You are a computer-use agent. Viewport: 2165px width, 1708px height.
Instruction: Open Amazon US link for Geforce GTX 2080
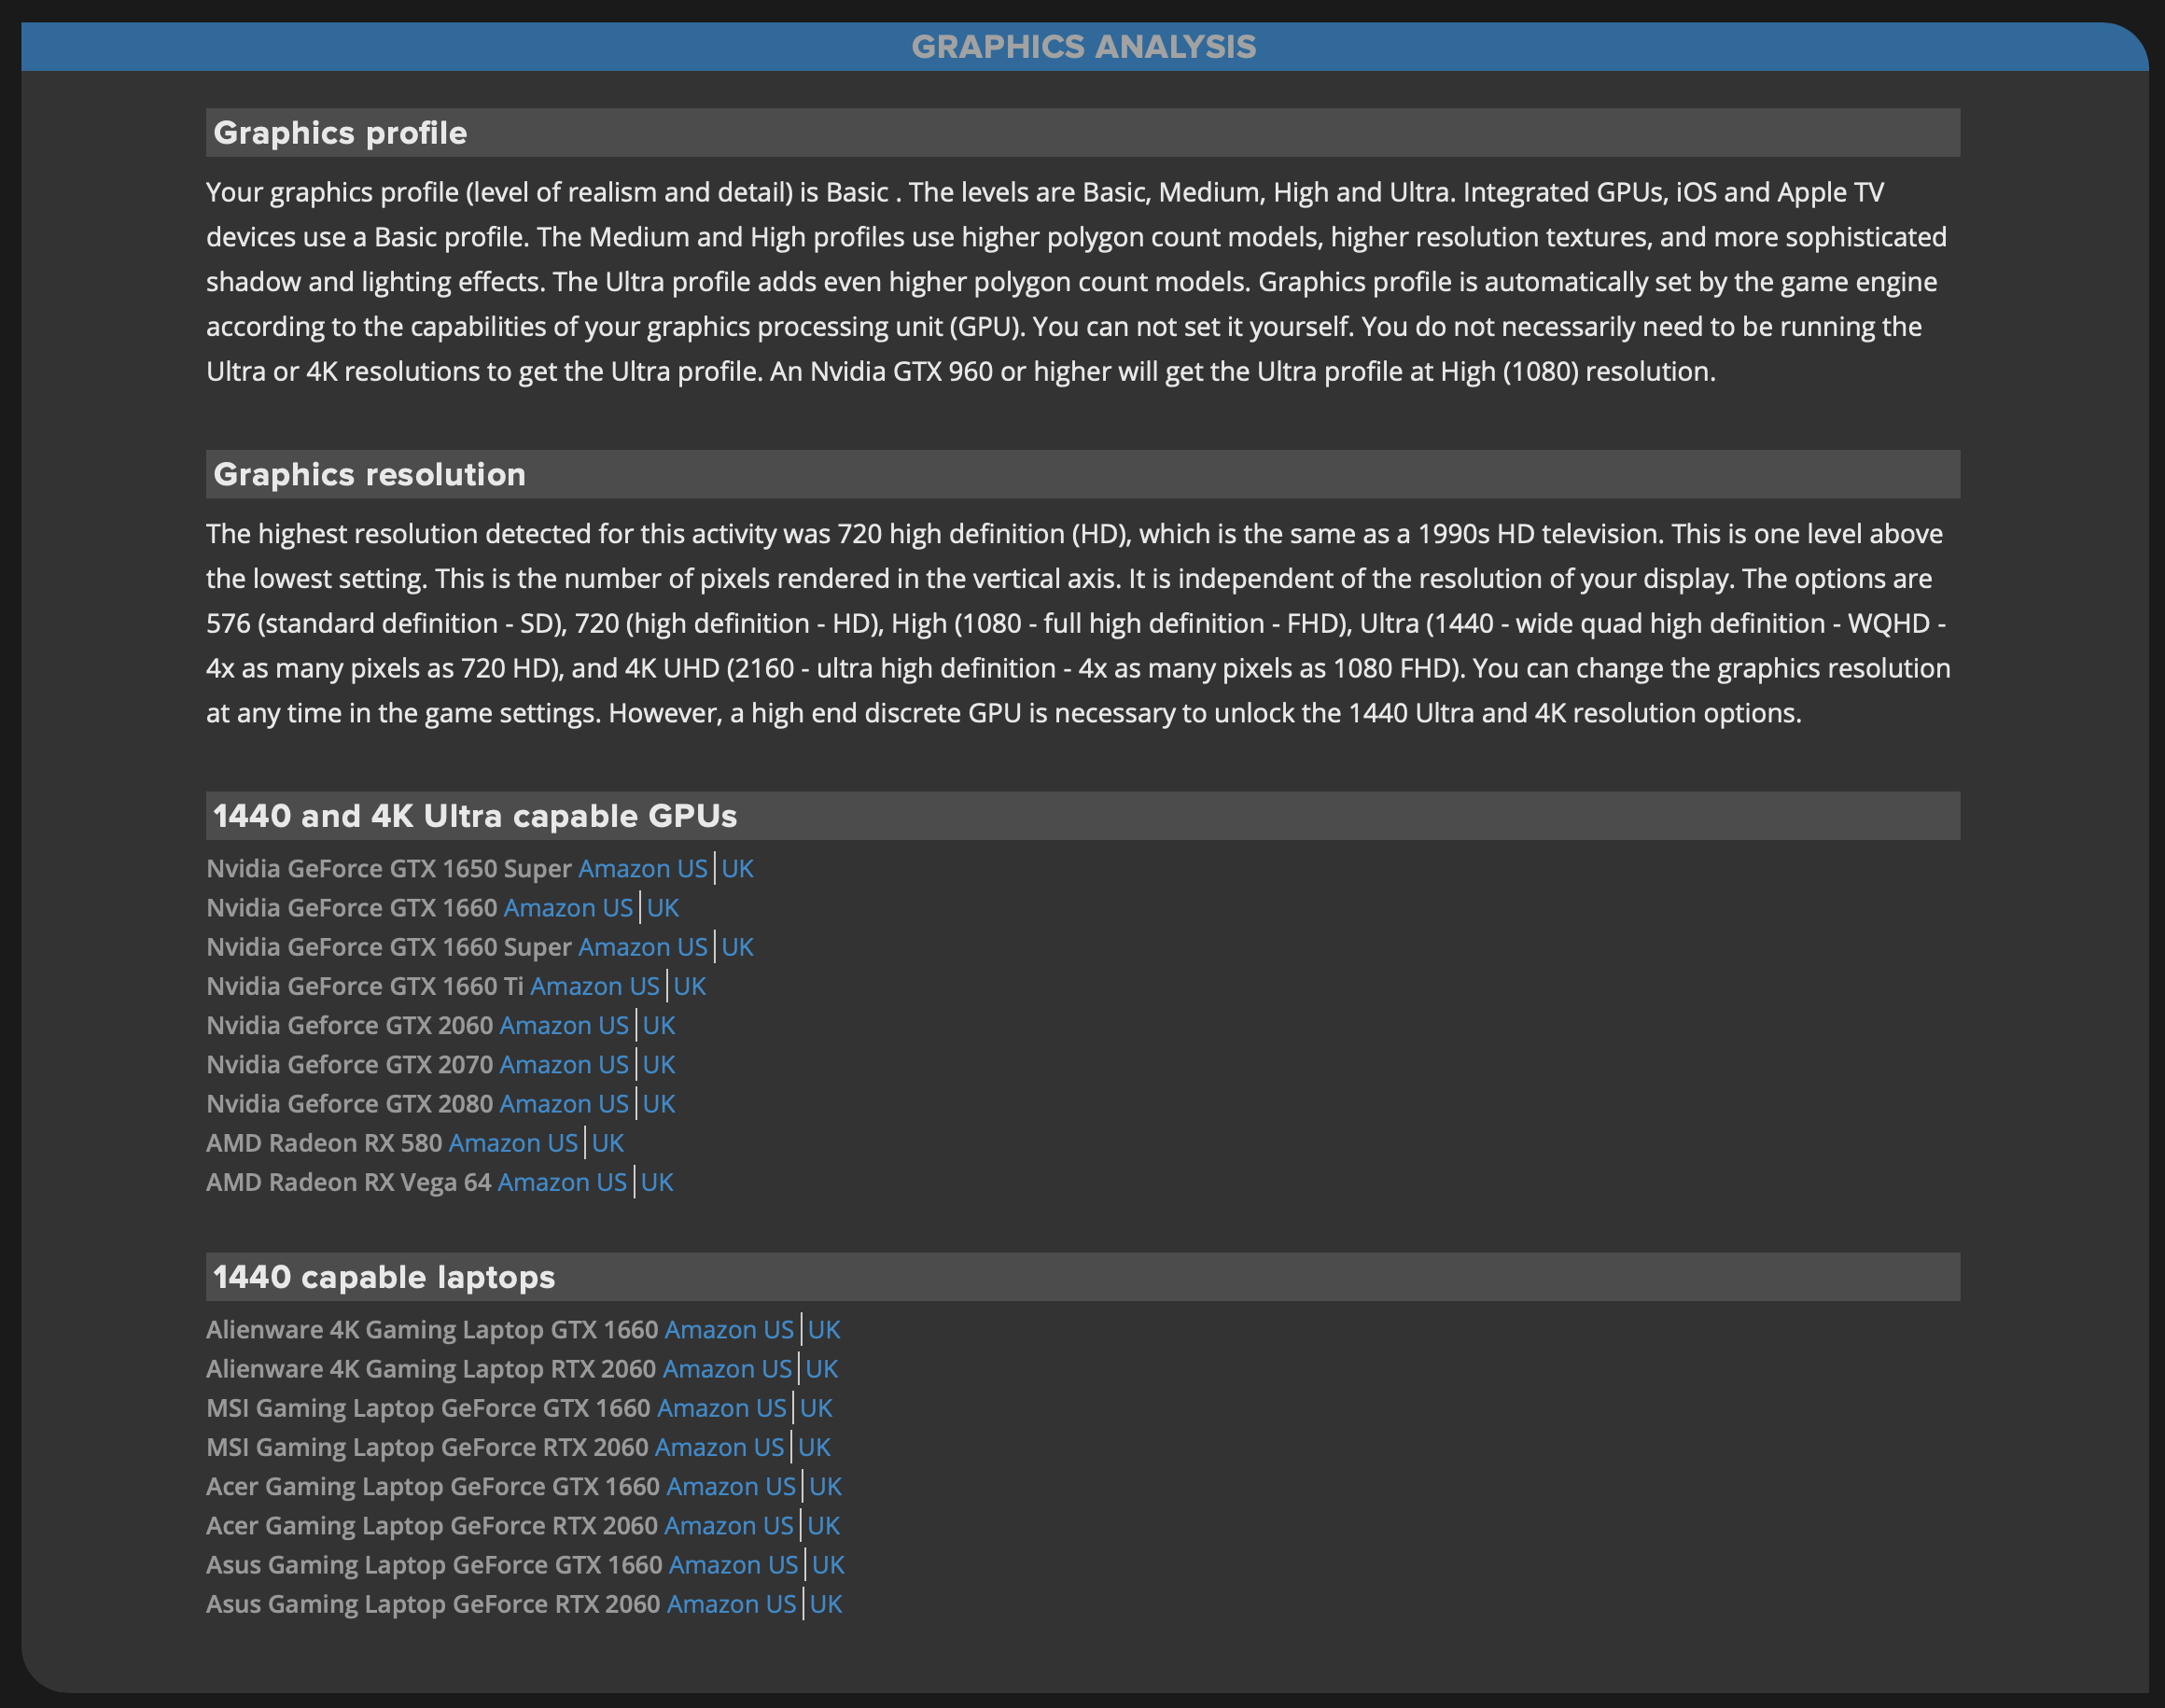(563, 1103)
